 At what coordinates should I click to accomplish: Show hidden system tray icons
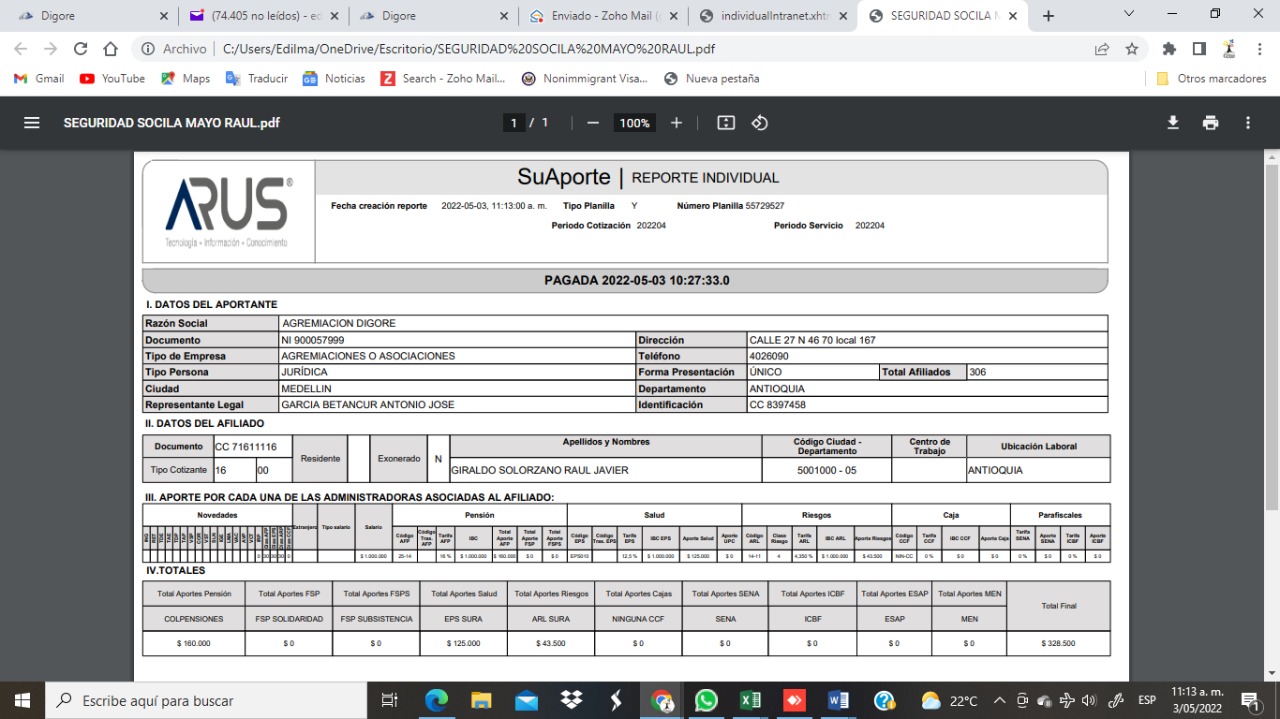[x=999, y=701]
